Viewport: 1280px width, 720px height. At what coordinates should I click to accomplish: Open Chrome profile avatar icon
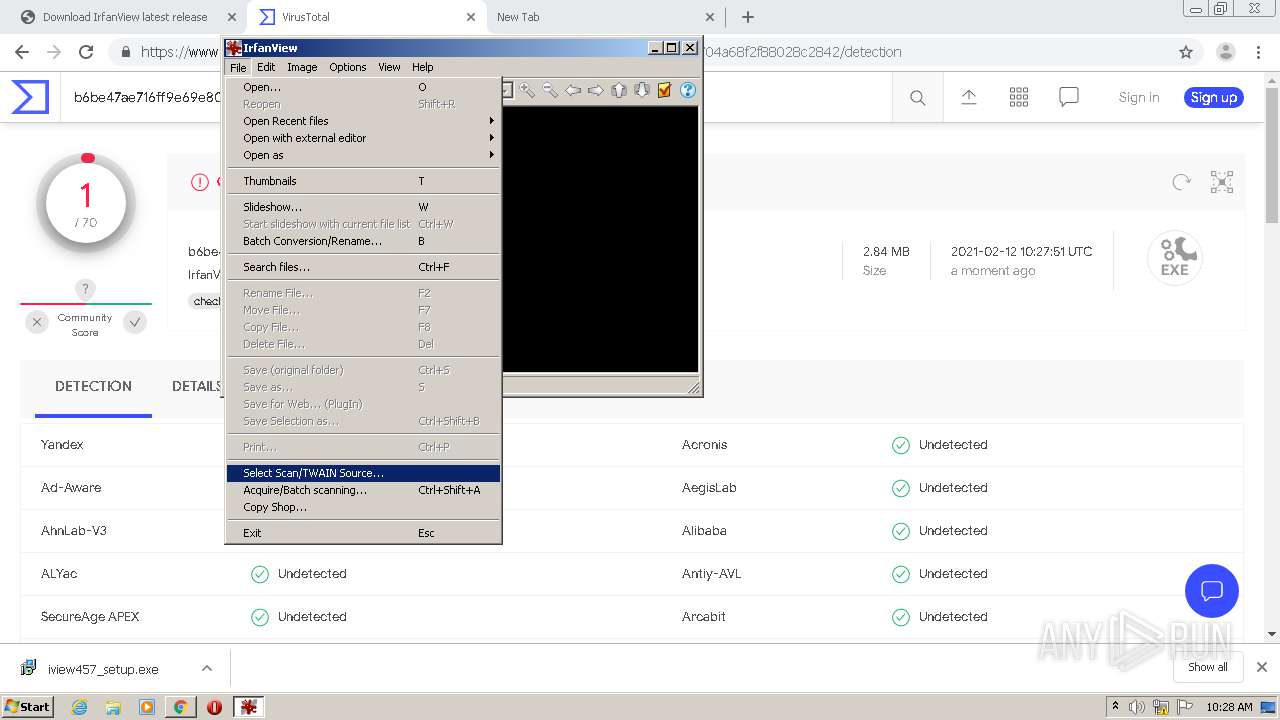tap(1226, 52)
